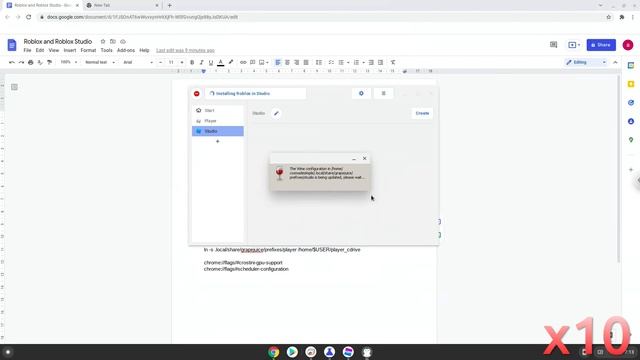
Task: Show document outline icon
Action: 14,87
